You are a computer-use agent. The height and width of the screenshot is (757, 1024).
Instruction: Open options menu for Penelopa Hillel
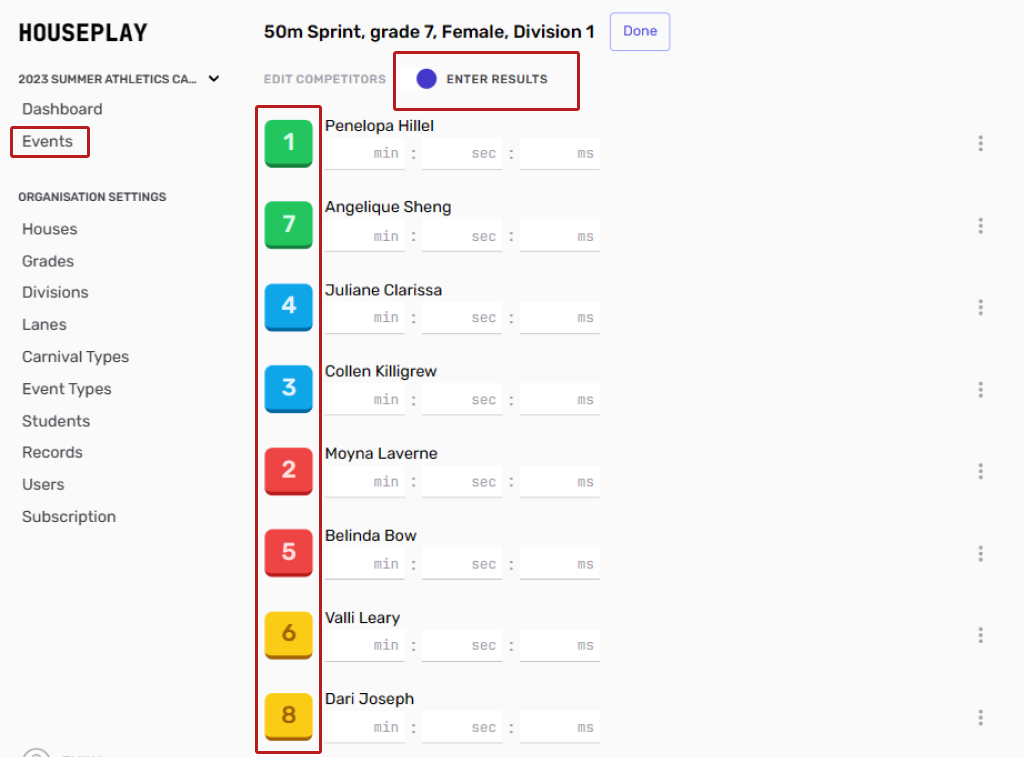tap(980, 144)
